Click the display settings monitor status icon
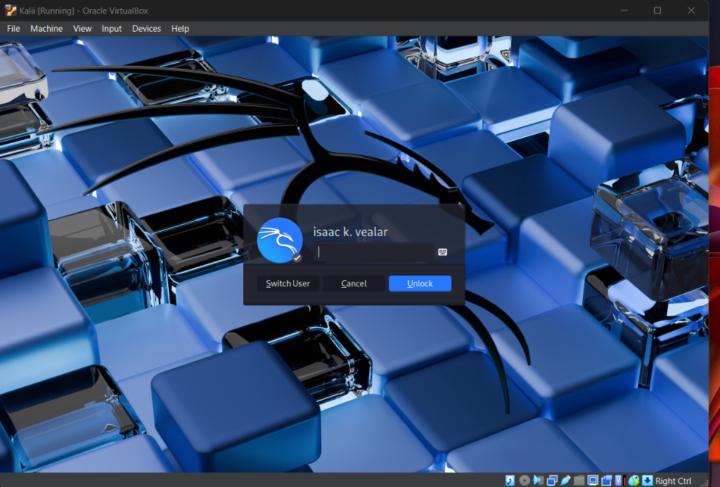 click(592, 481)
